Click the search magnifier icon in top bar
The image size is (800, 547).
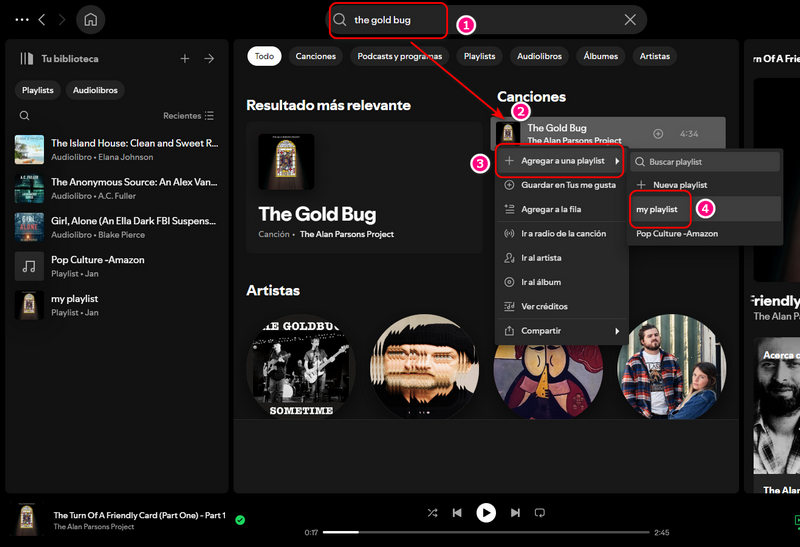[x=340, y=19]
